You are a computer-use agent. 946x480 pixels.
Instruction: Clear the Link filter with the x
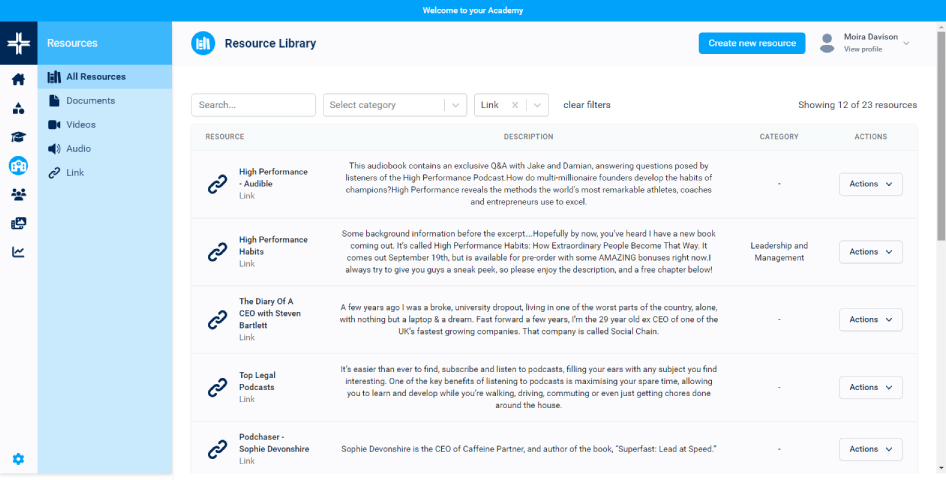pyautogui.click(x=515, y=105)
